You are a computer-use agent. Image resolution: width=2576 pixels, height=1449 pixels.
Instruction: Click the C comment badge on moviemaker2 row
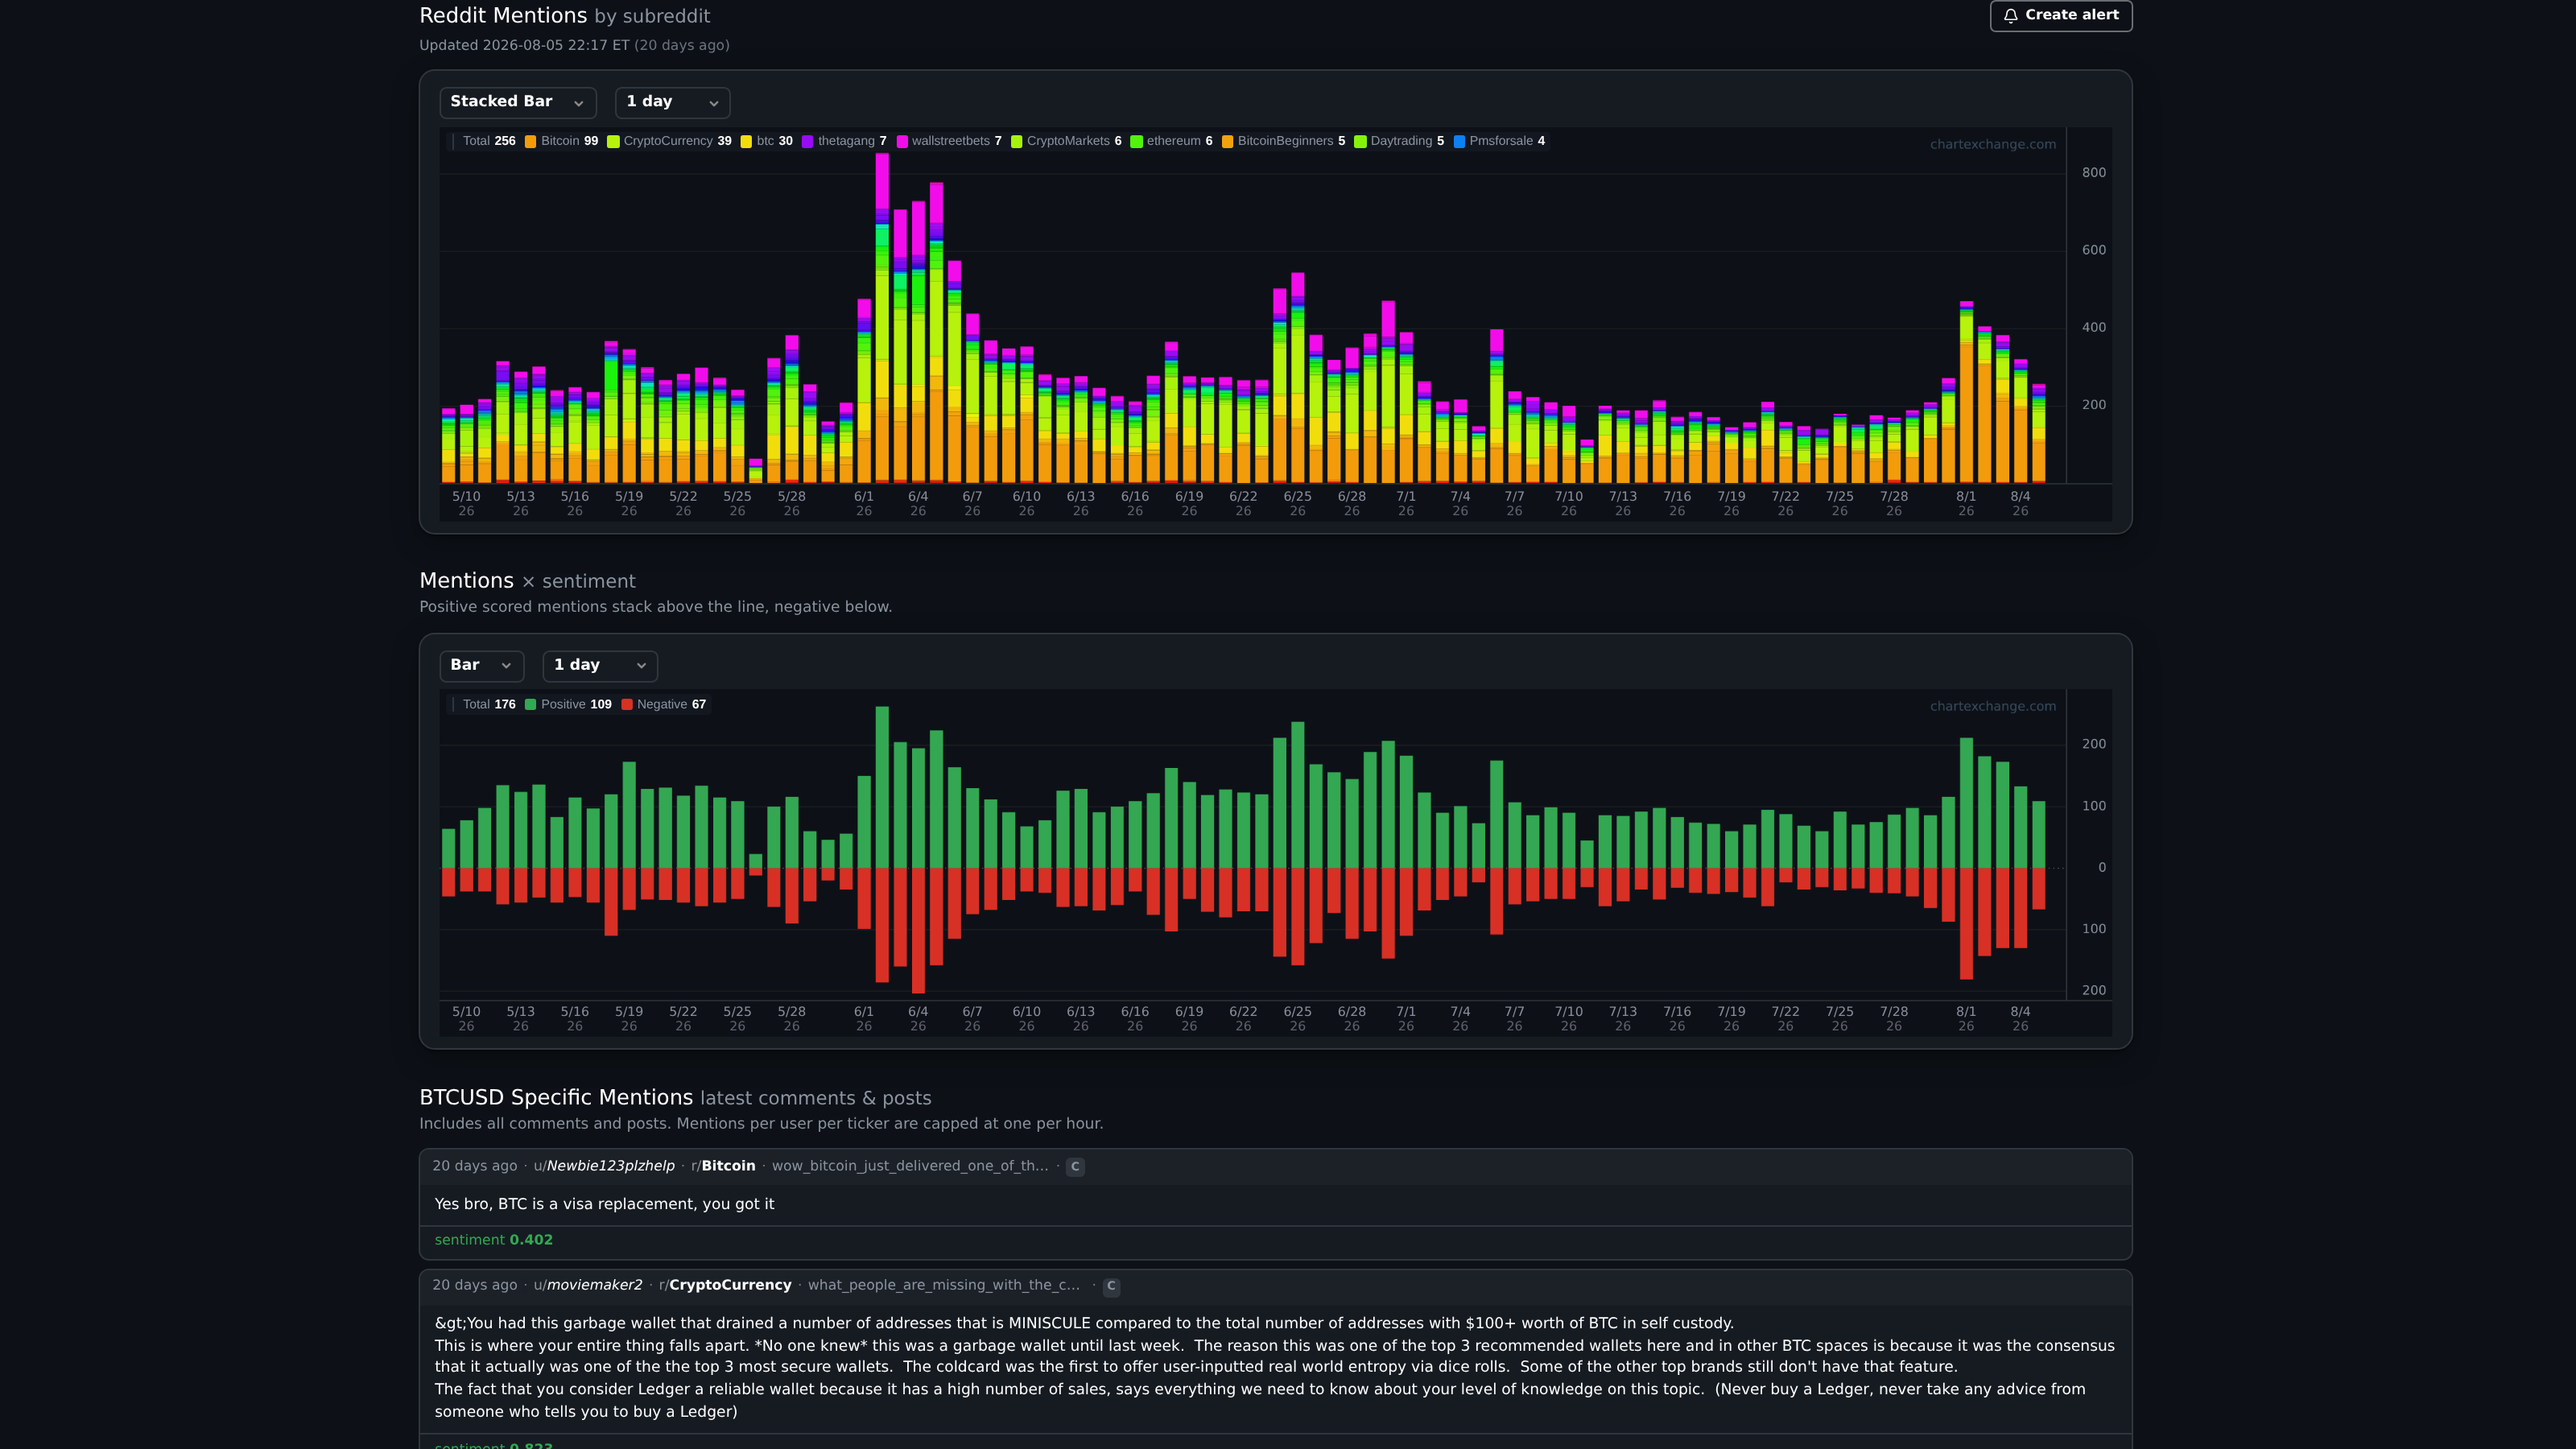1111,1286
